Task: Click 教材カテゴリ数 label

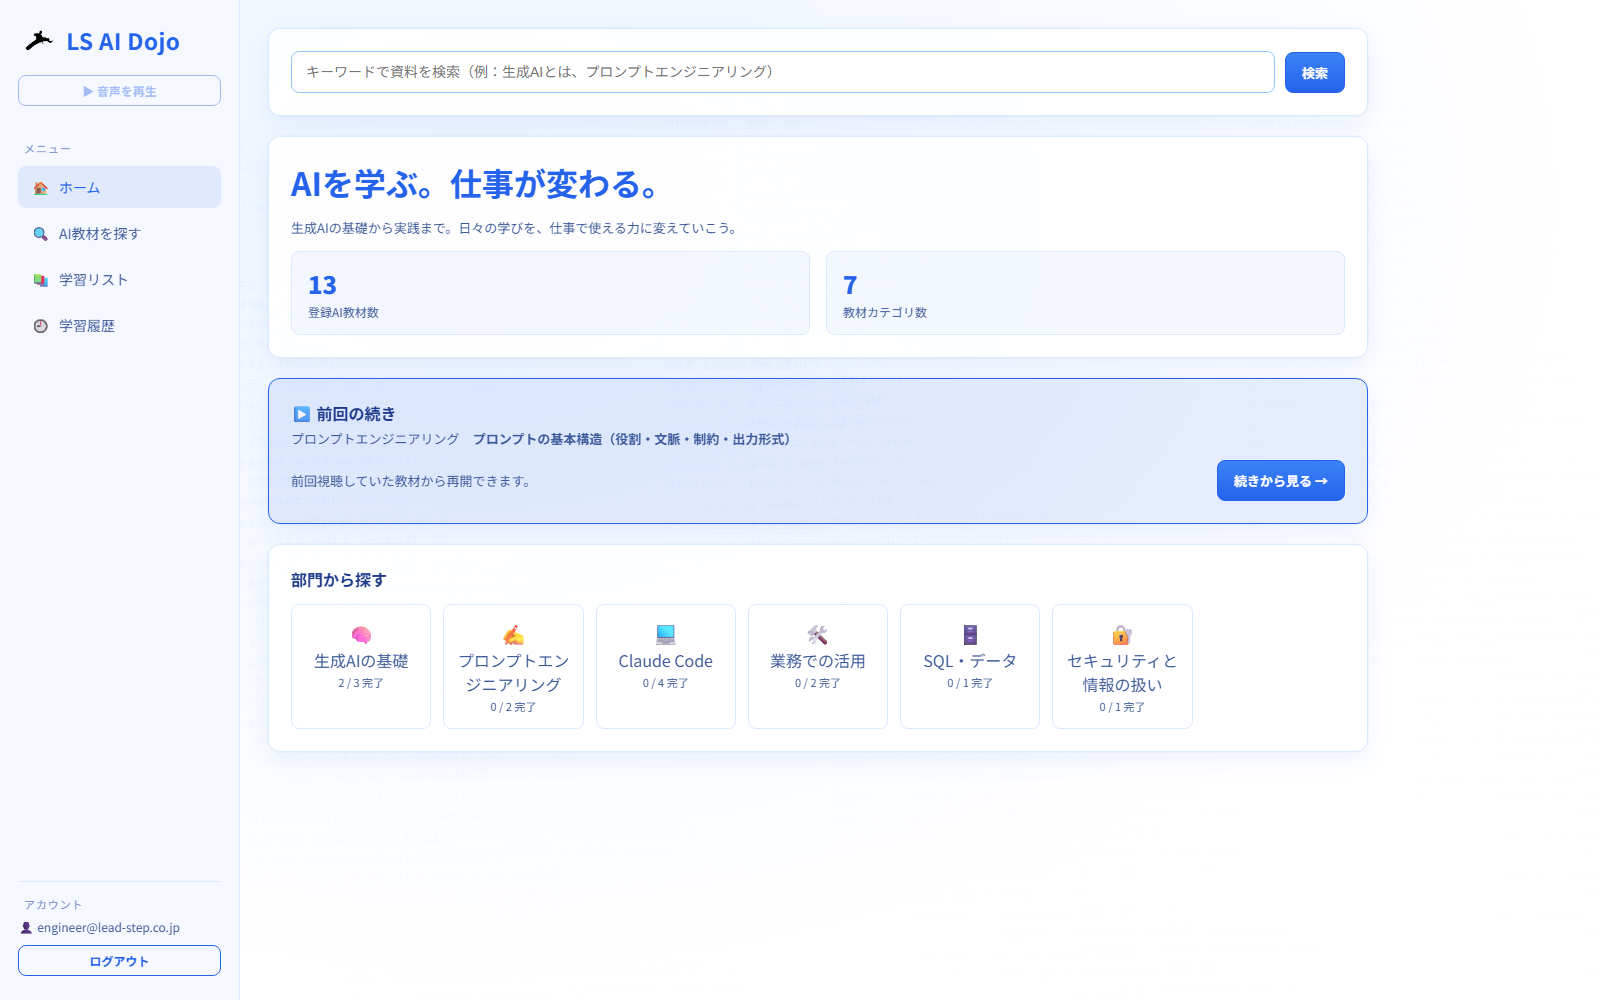Action: pos(885,313)
